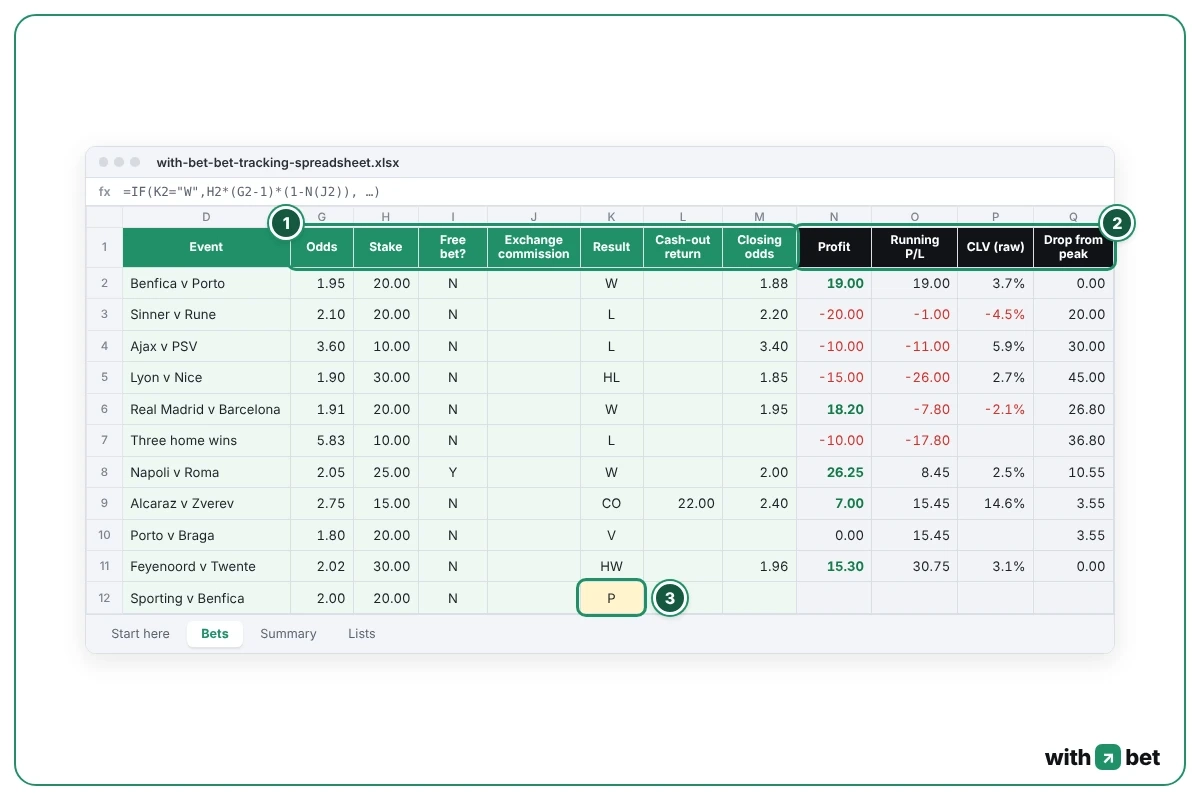Select the Result cell containing P
Image resolution: width=1200 pixels, height=800 pixels.
click(x=611, y=598)
